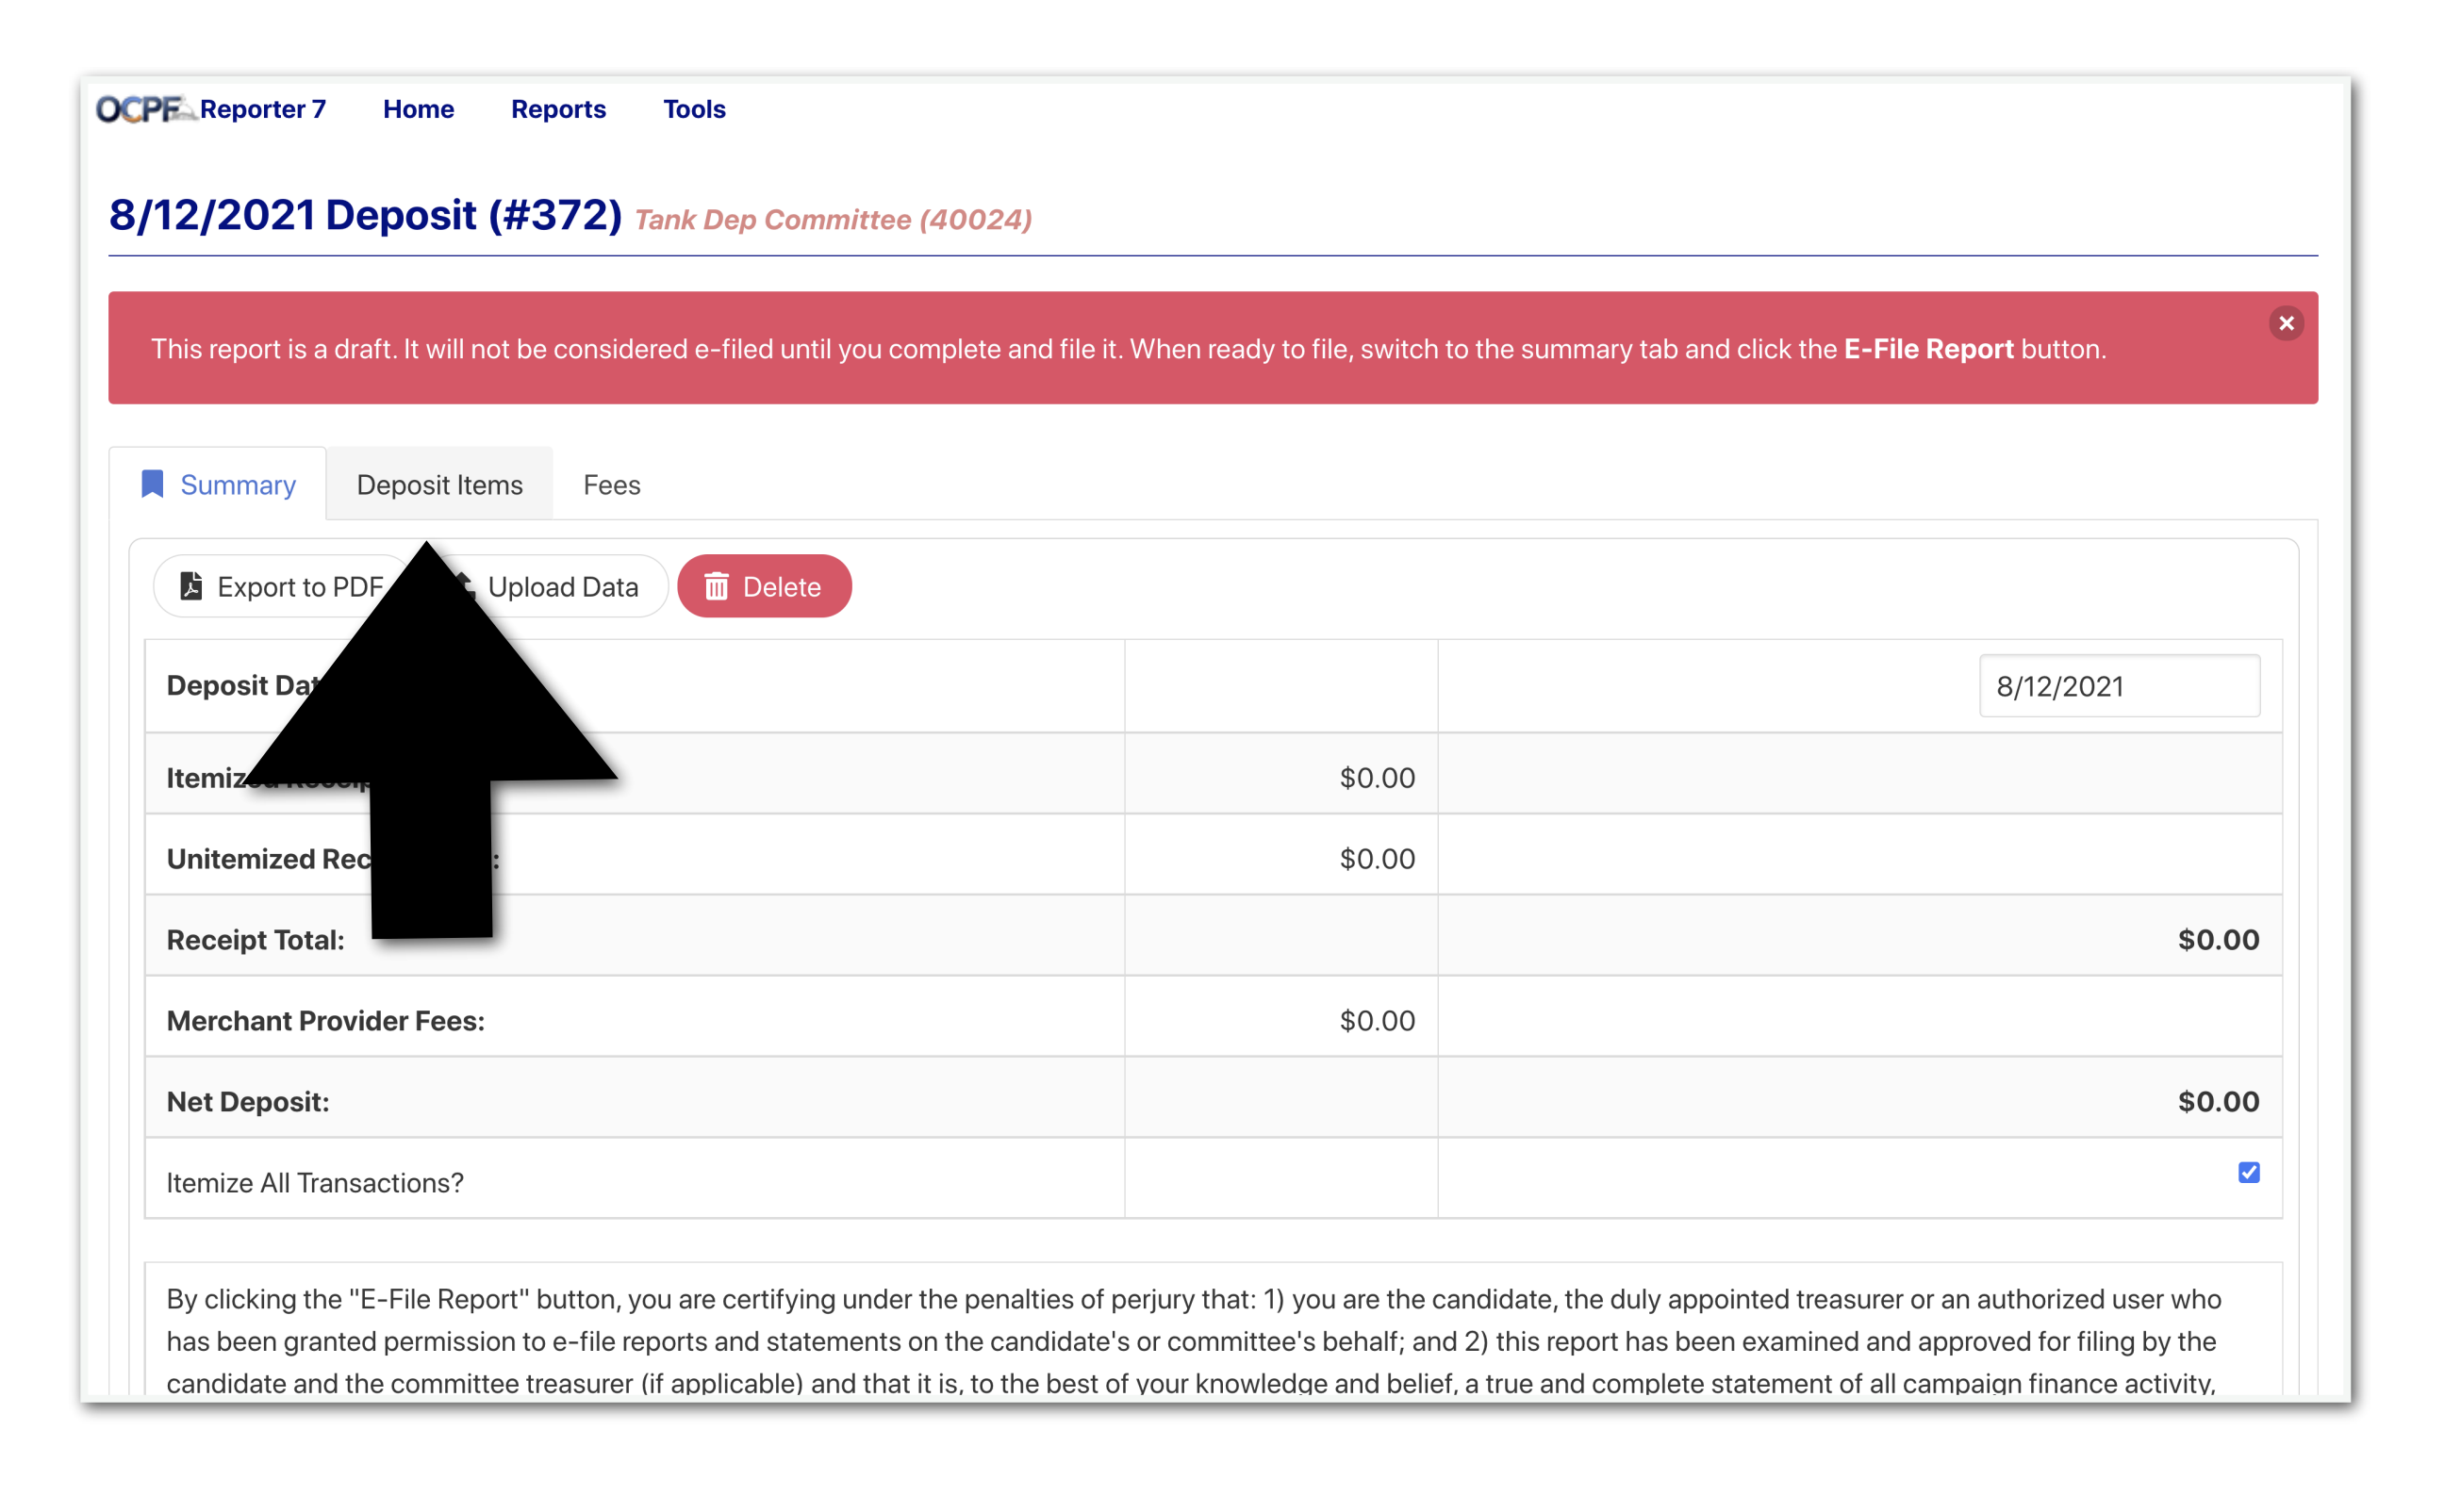The height and width of the screenshot is (1512, 2461).
Task: Click the red Delete button label
Action: (781, 587)
